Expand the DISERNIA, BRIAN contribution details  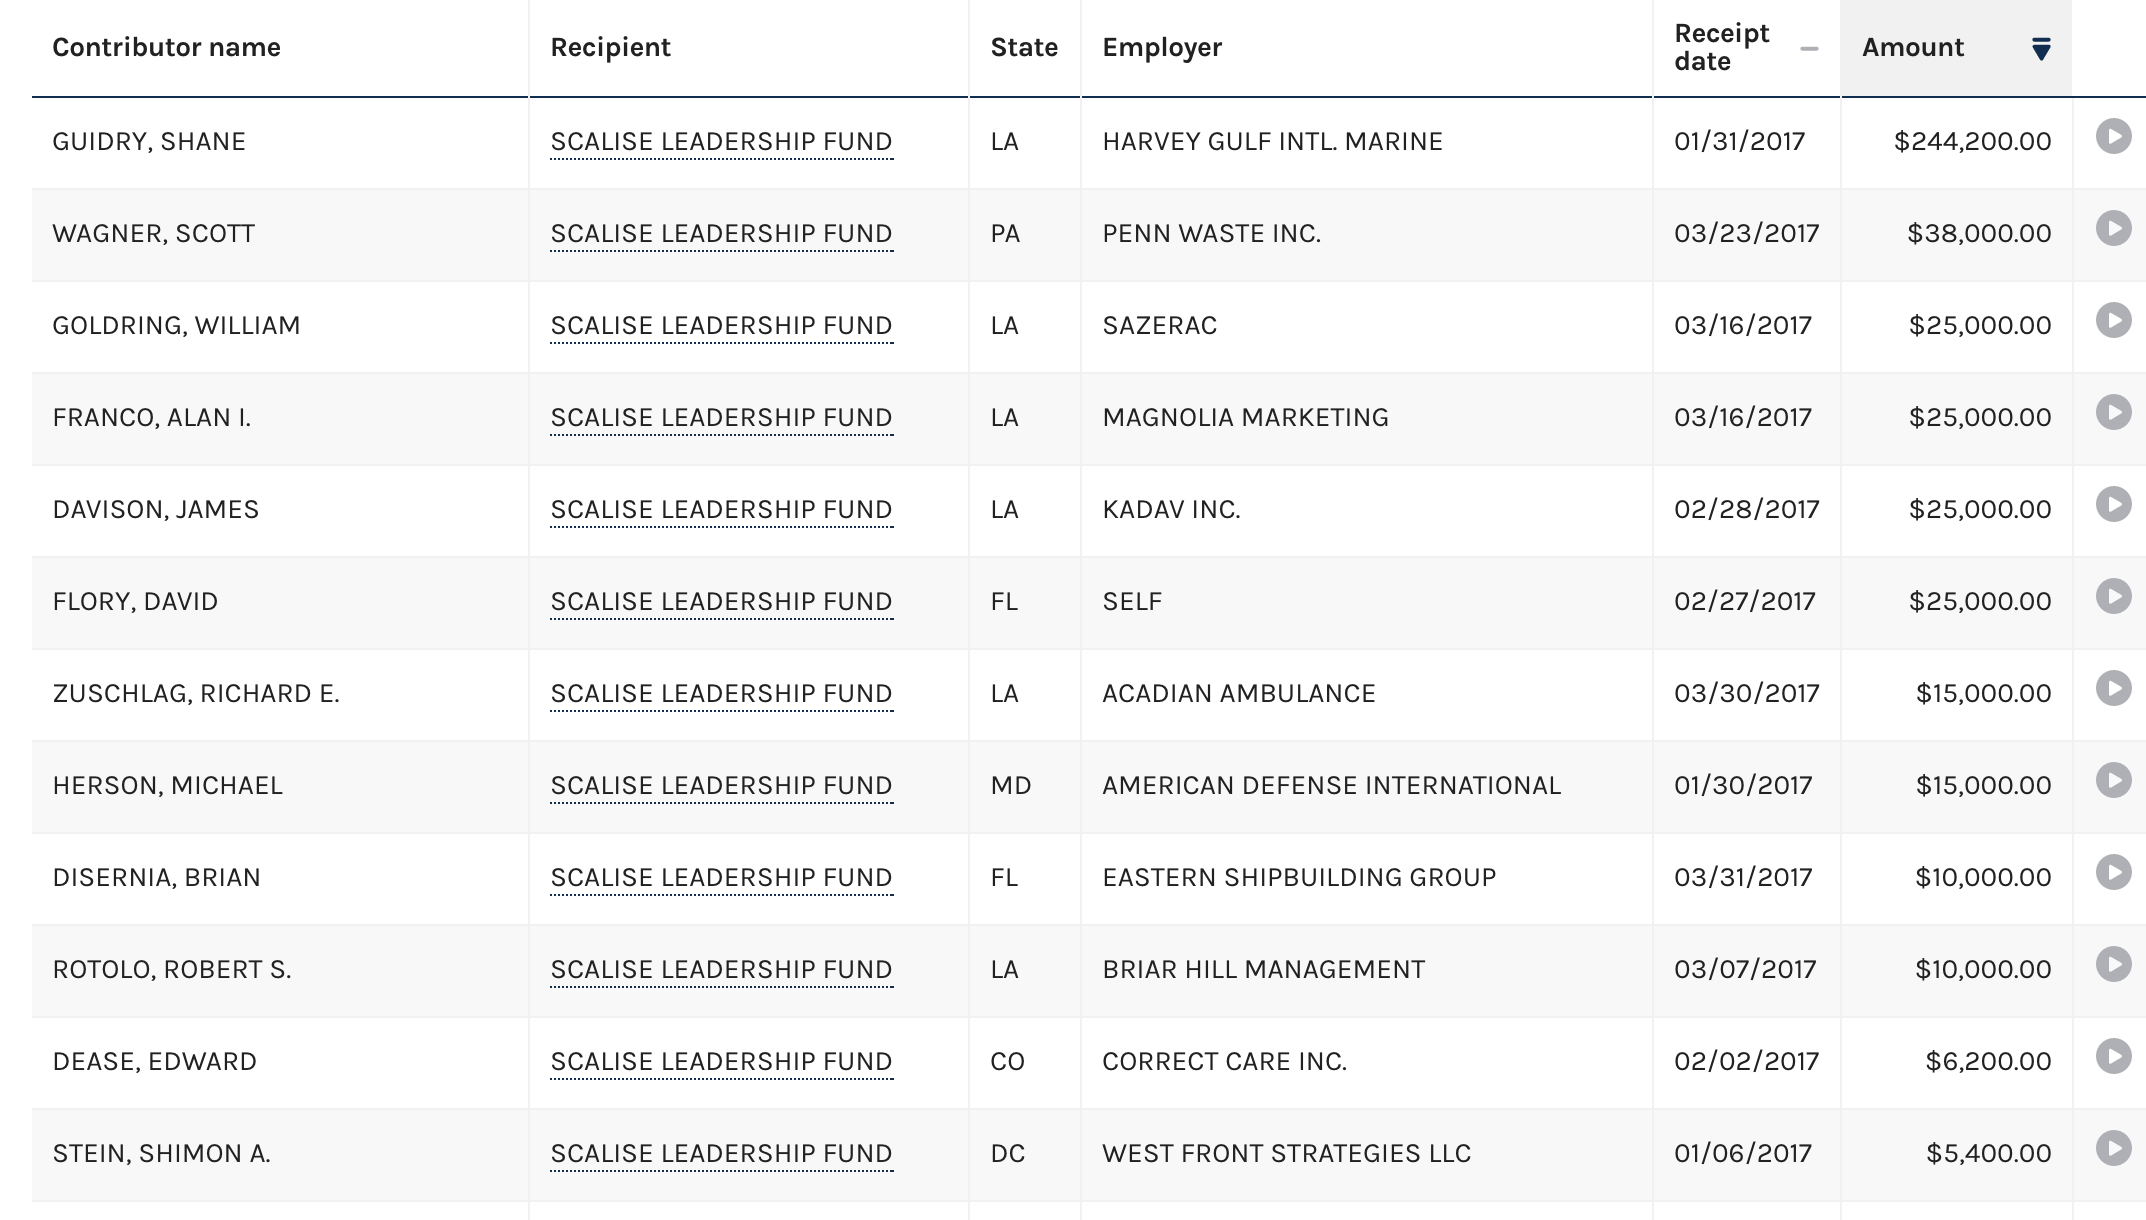[x=2113, y=873]
